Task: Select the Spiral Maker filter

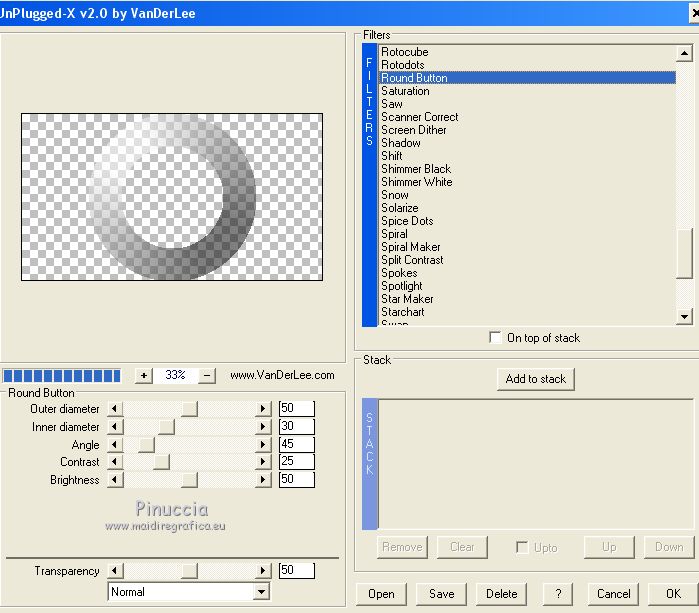Action: tap(410, 247)
